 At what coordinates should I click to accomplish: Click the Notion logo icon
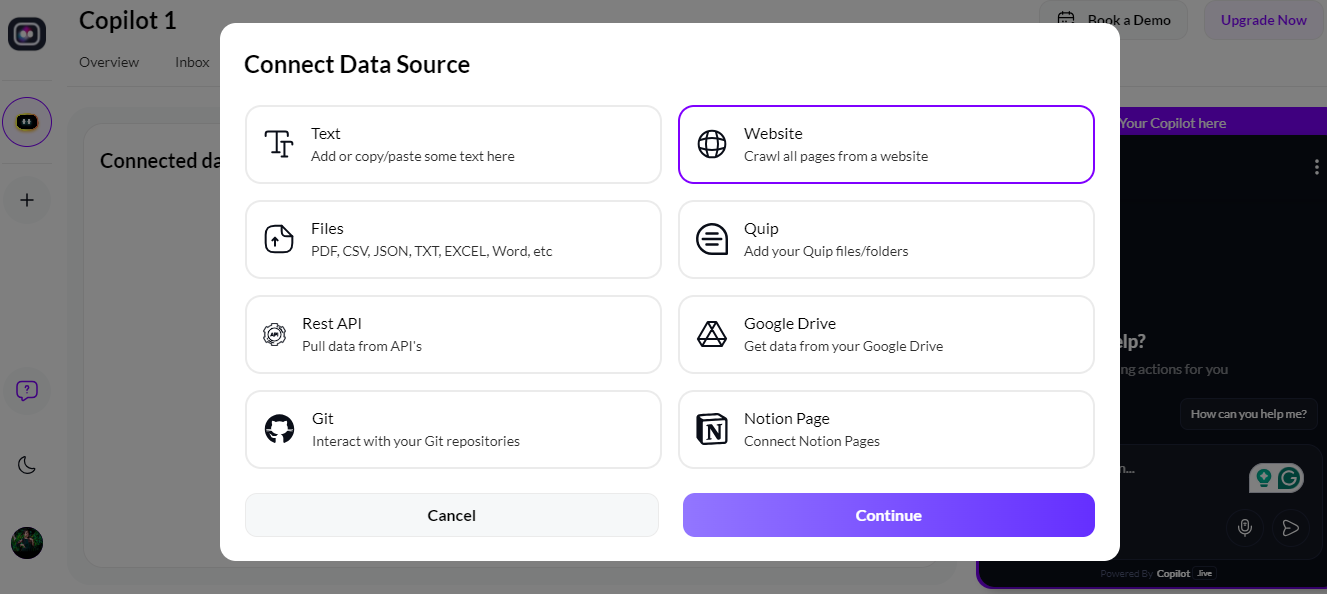click(x=712, y=429)
